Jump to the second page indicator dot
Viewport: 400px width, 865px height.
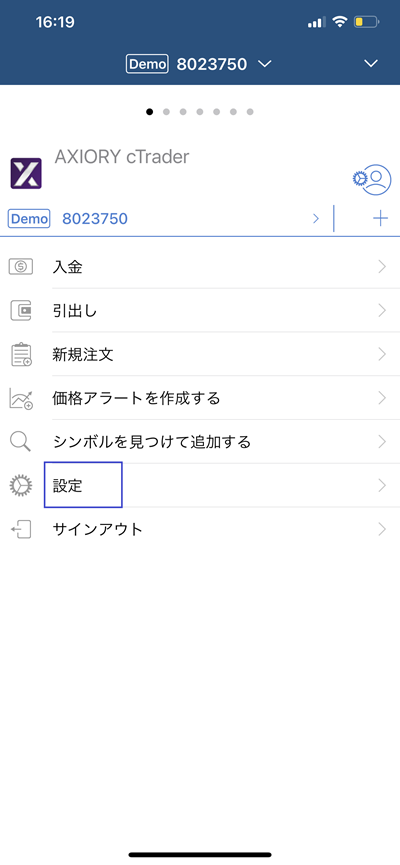pos(166,112)
